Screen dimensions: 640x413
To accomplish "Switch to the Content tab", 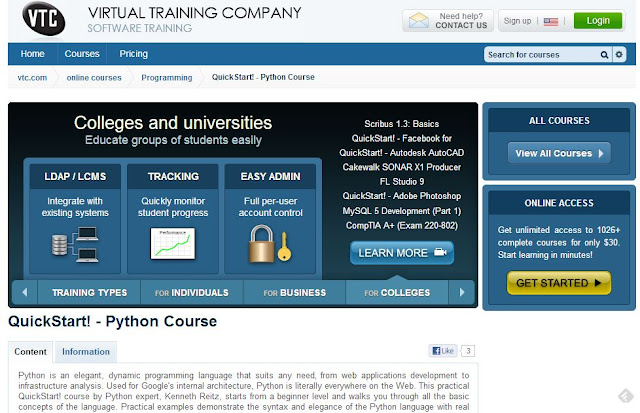I will 30,352.
